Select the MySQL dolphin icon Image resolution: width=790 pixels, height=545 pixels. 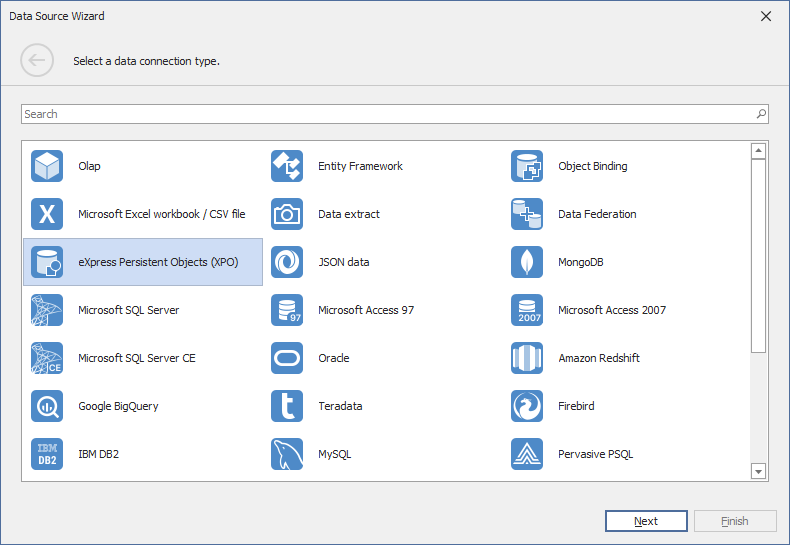point(287,454)
